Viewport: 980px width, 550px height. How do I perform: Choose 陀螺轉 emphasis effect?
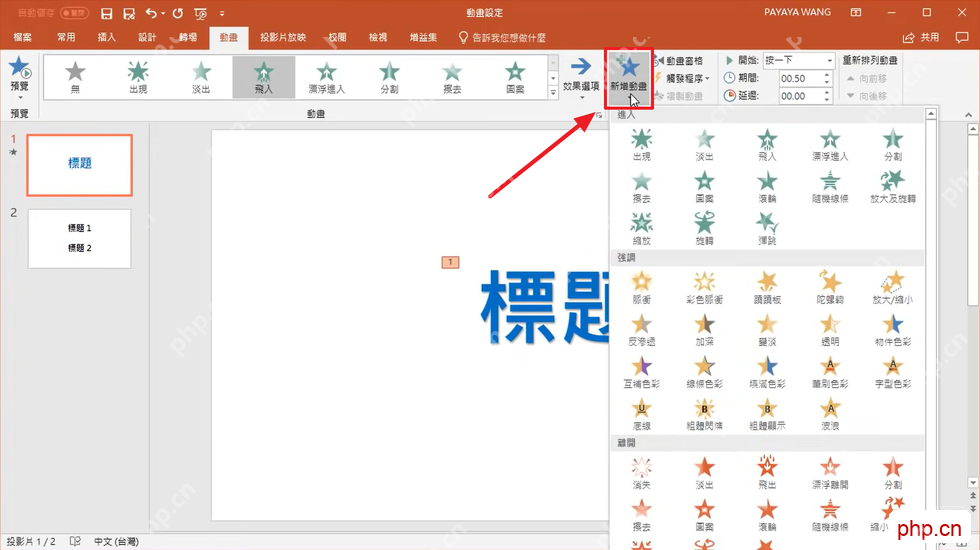click(830, 288)
